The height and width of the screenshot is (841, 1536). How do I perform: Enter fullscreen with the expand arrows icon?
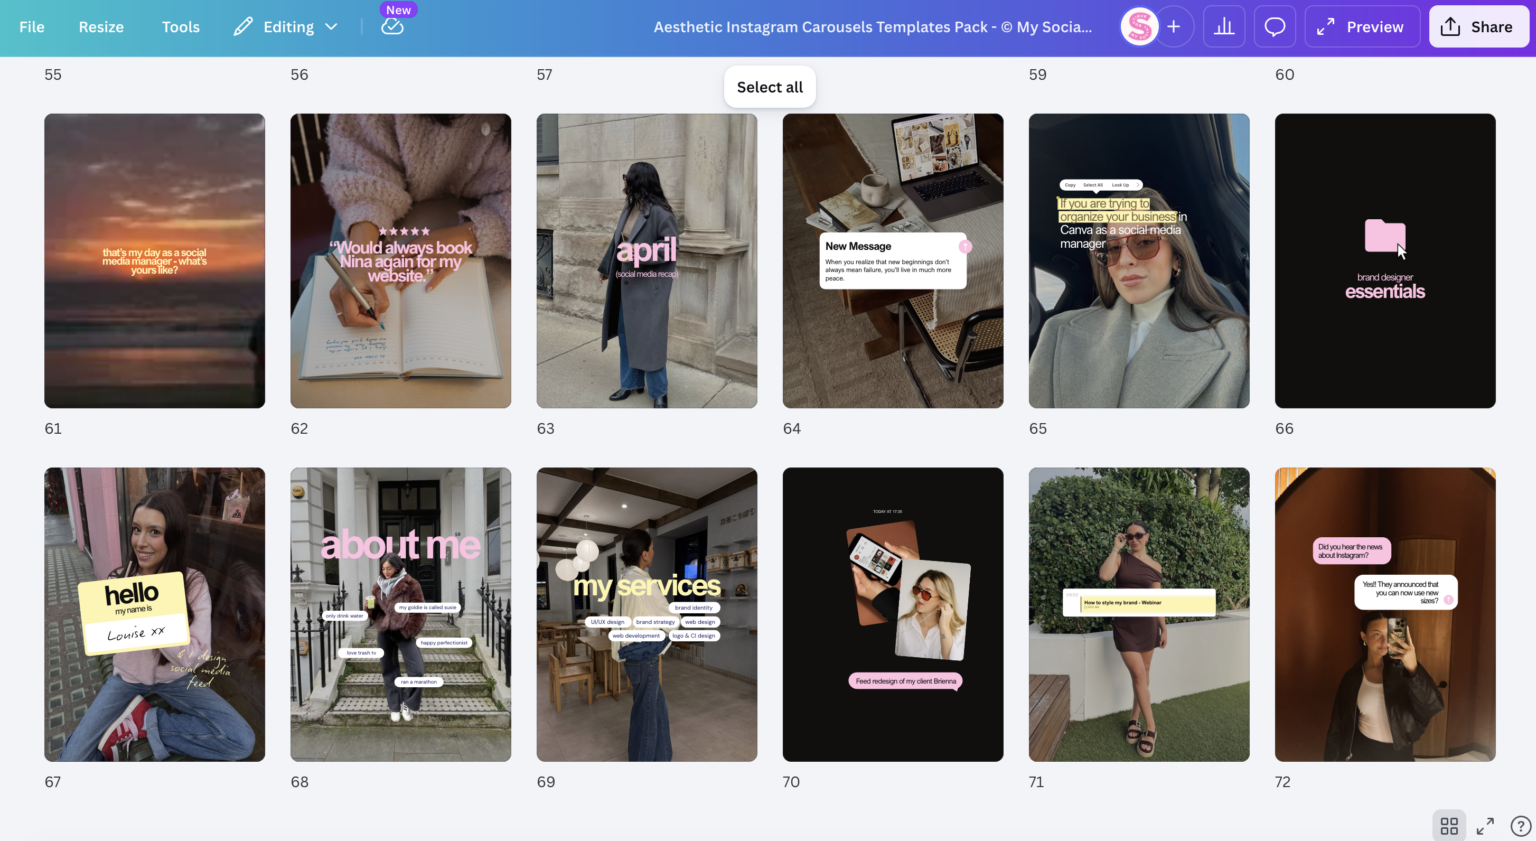tap(1486, 825)
